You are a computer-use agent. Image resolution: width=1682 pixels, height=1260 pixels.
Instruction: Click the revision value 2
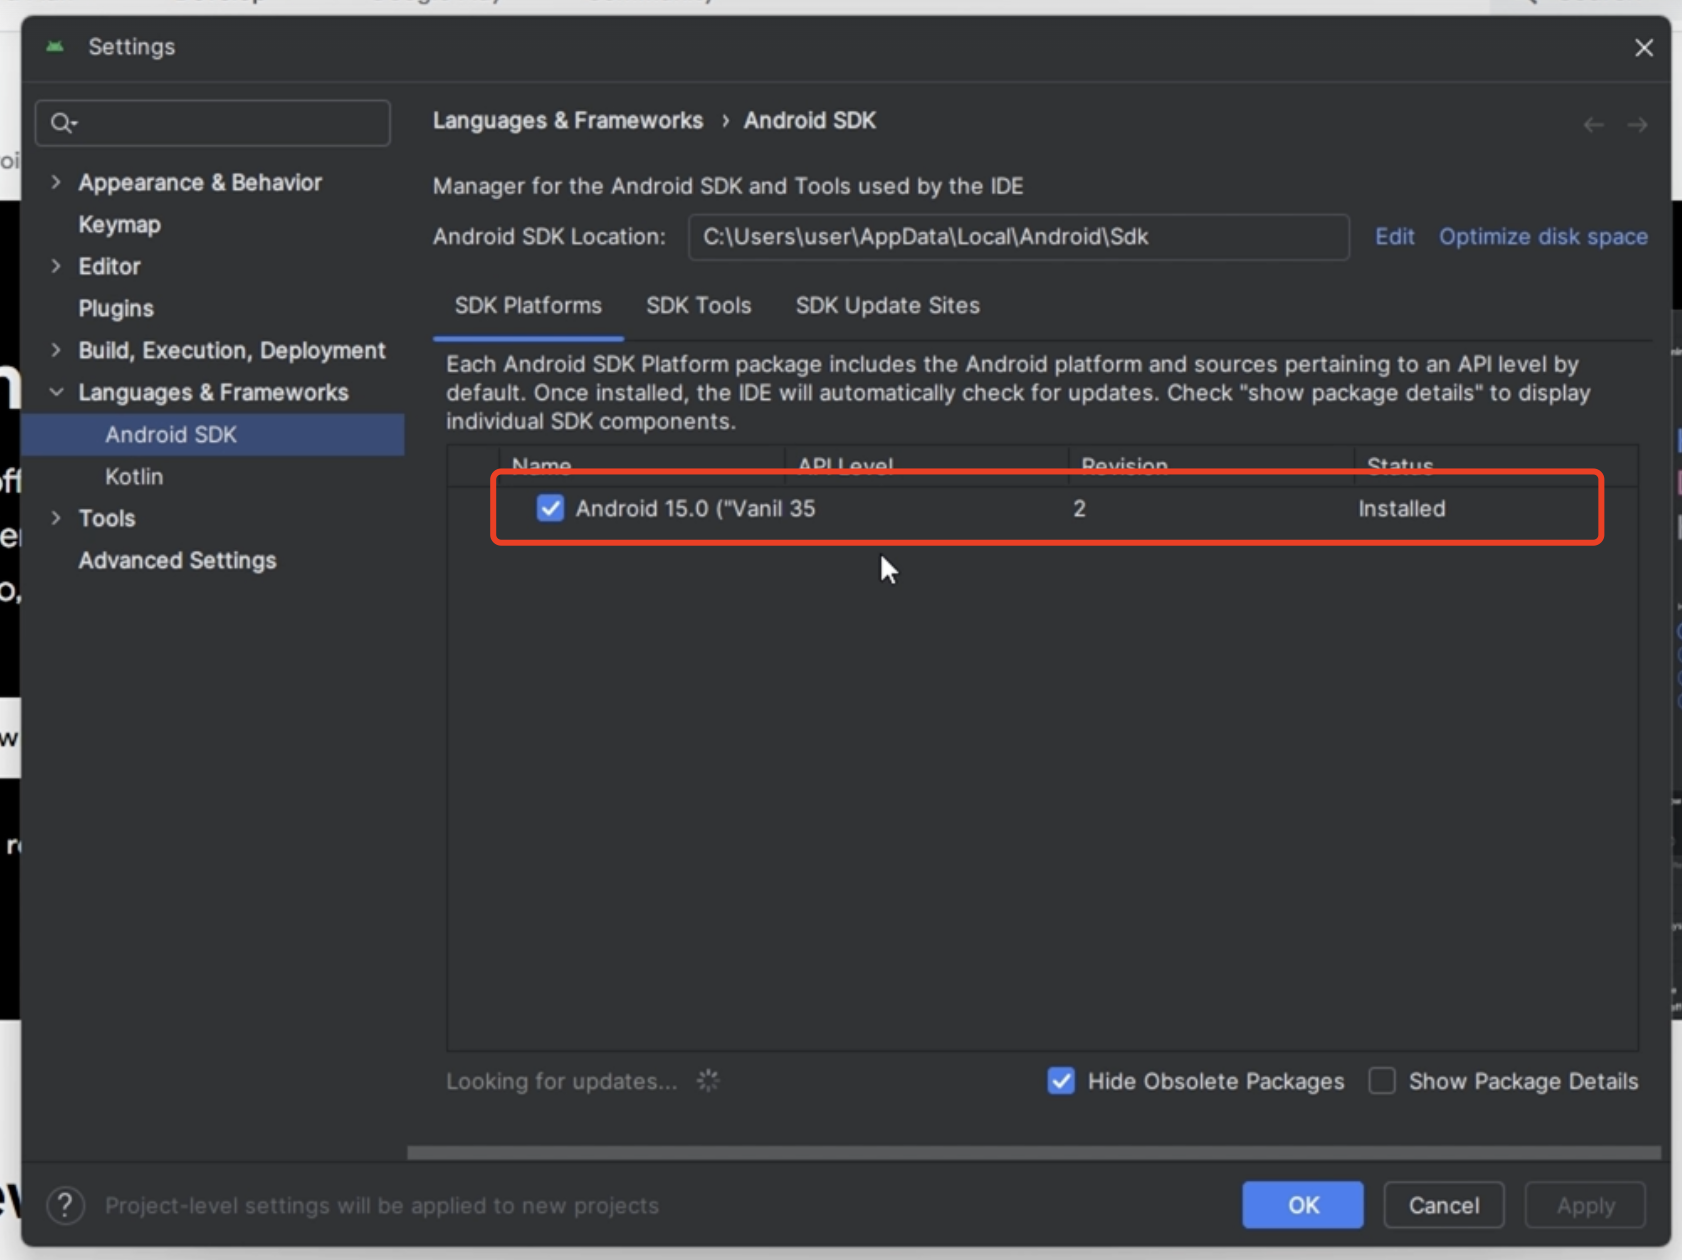pyautogui.click(x=1079, y=508)
